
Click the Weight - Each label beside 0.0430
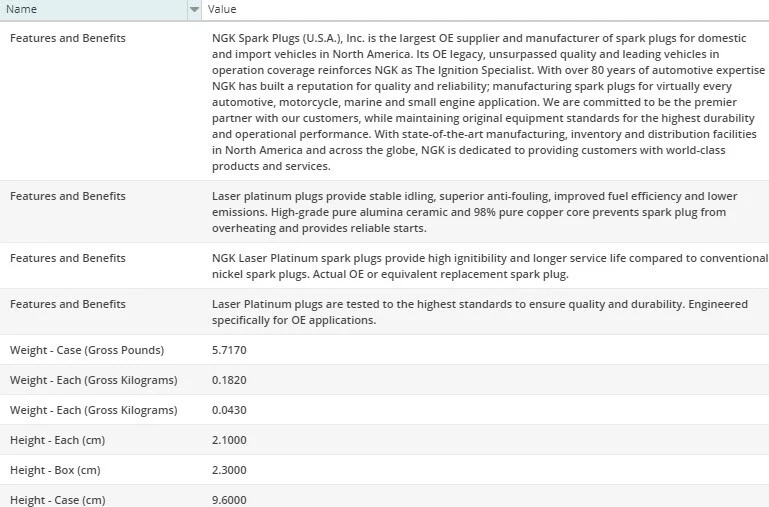(x=93, y=410)
